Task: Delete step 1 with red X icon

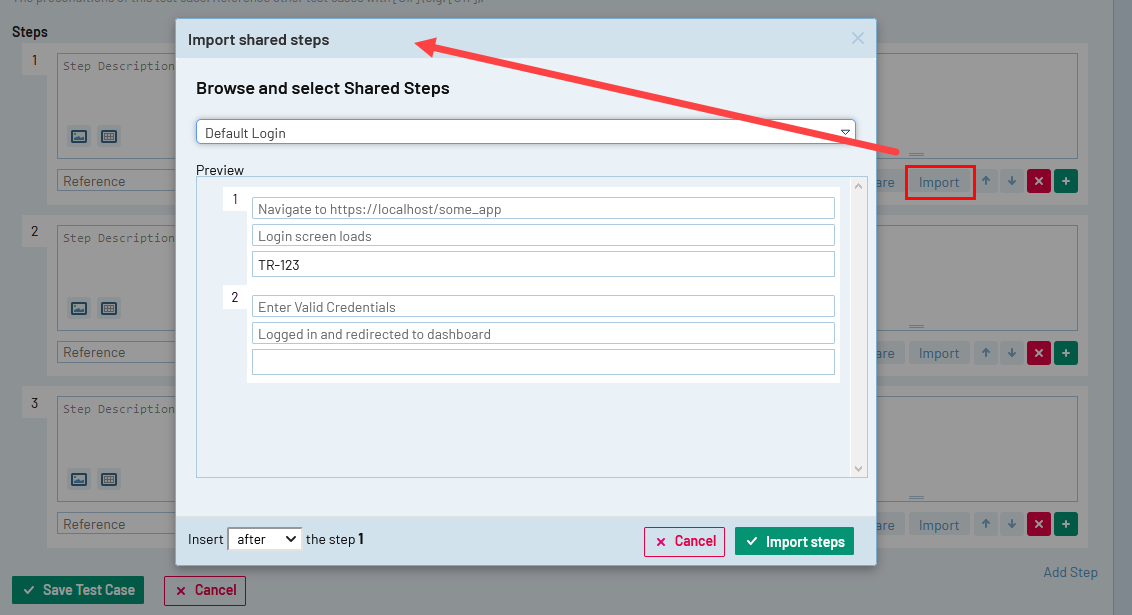Action: pyautogui.click(x=1038, y=182)
